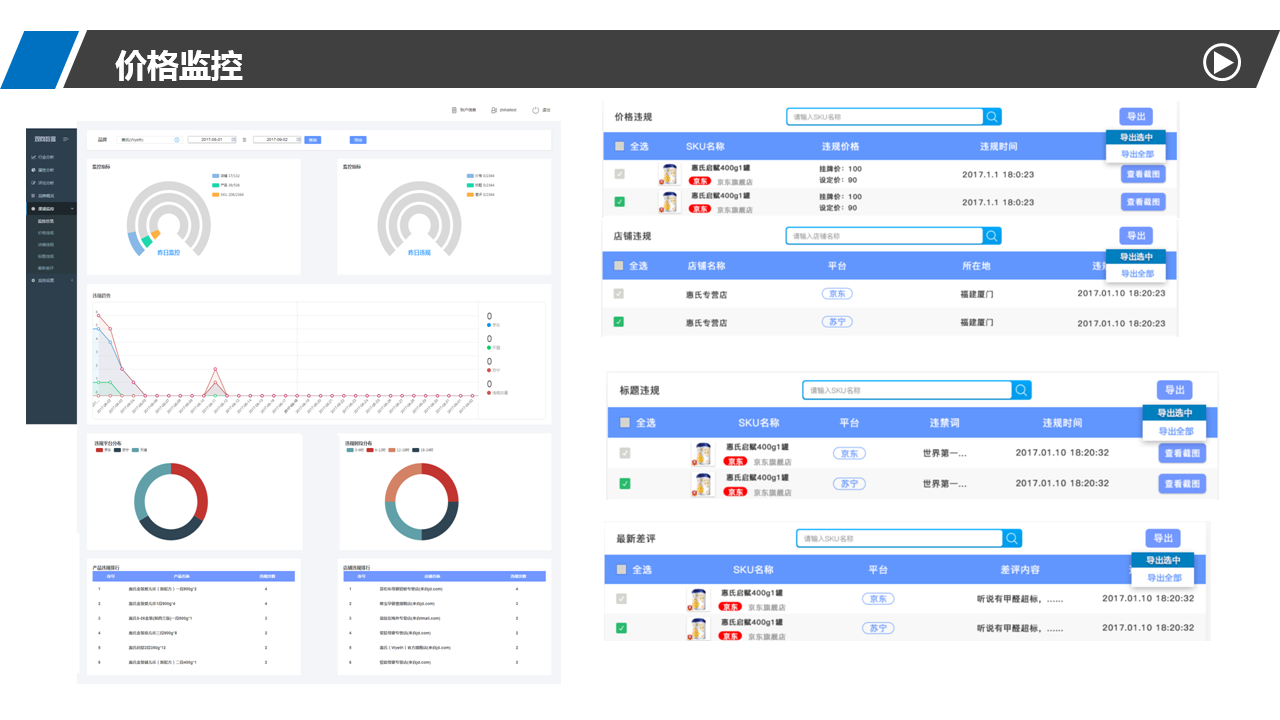Click product thumbnail in checked 标题违规 row
Screen dimensions: 1280x720
tap(704, 484)
